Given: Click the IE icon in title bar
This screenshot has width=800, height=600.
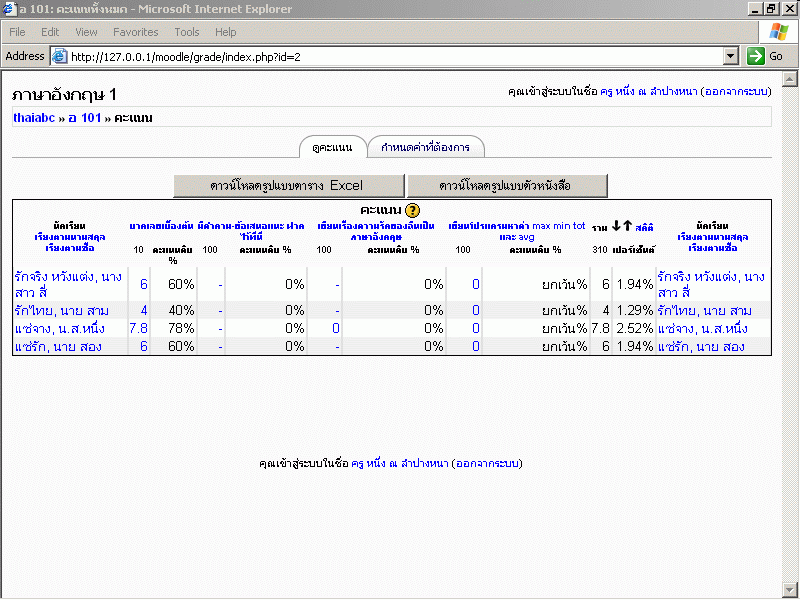Looking at the screenshot, I should point(10,9).
